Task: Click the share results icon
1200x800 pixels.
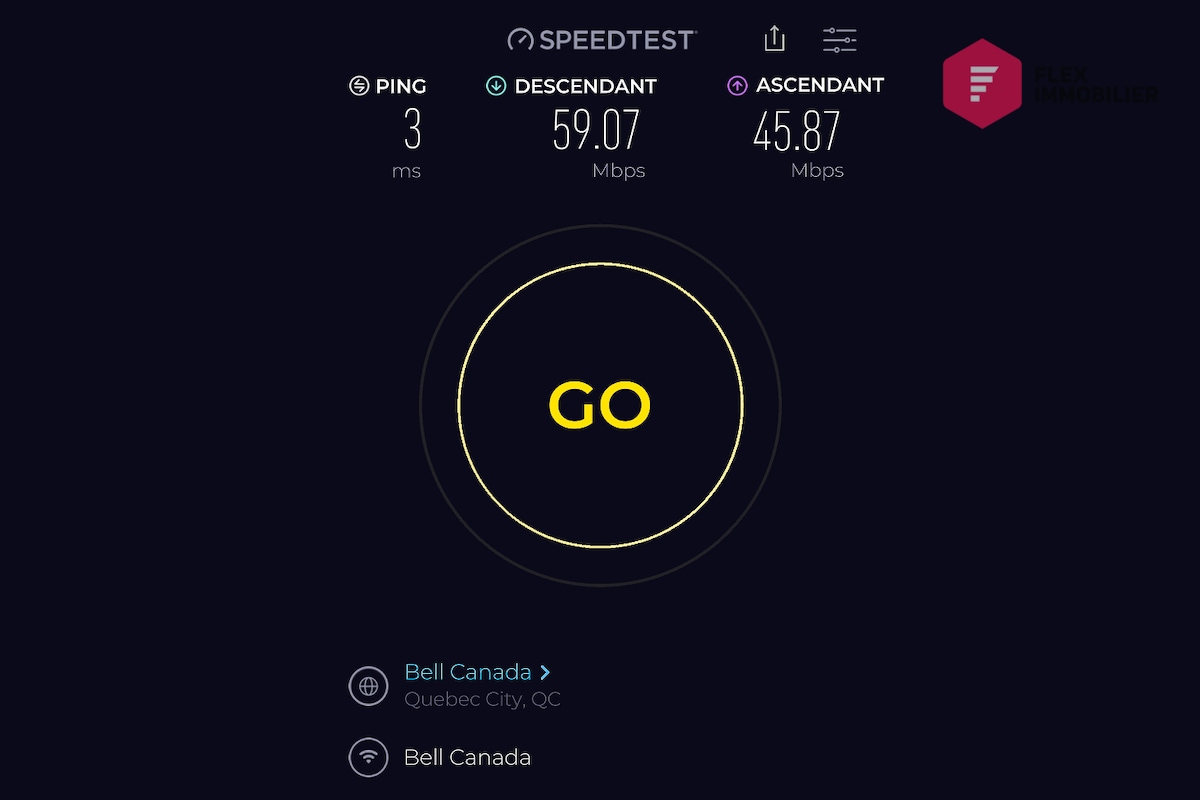Action: tap(774, 39)
